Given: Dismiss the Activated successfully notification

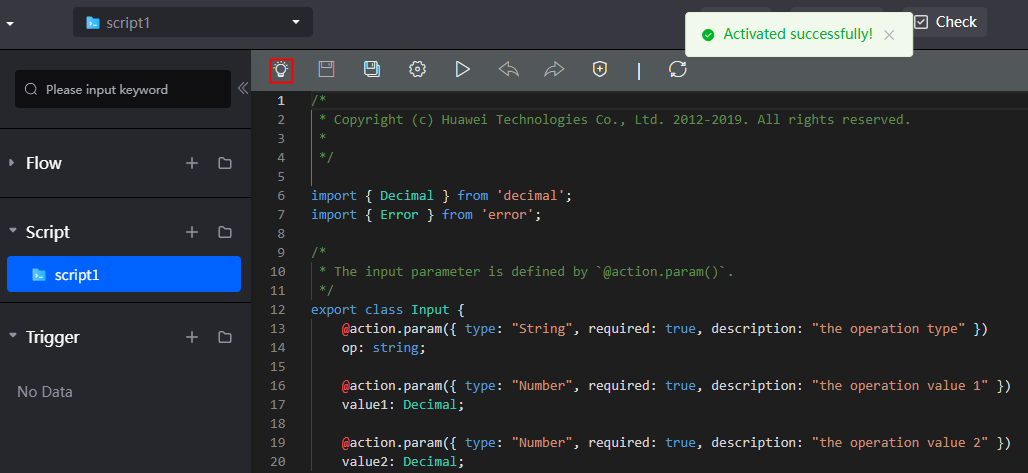Looking at the screenshot, I should click(x=889, y=35).
